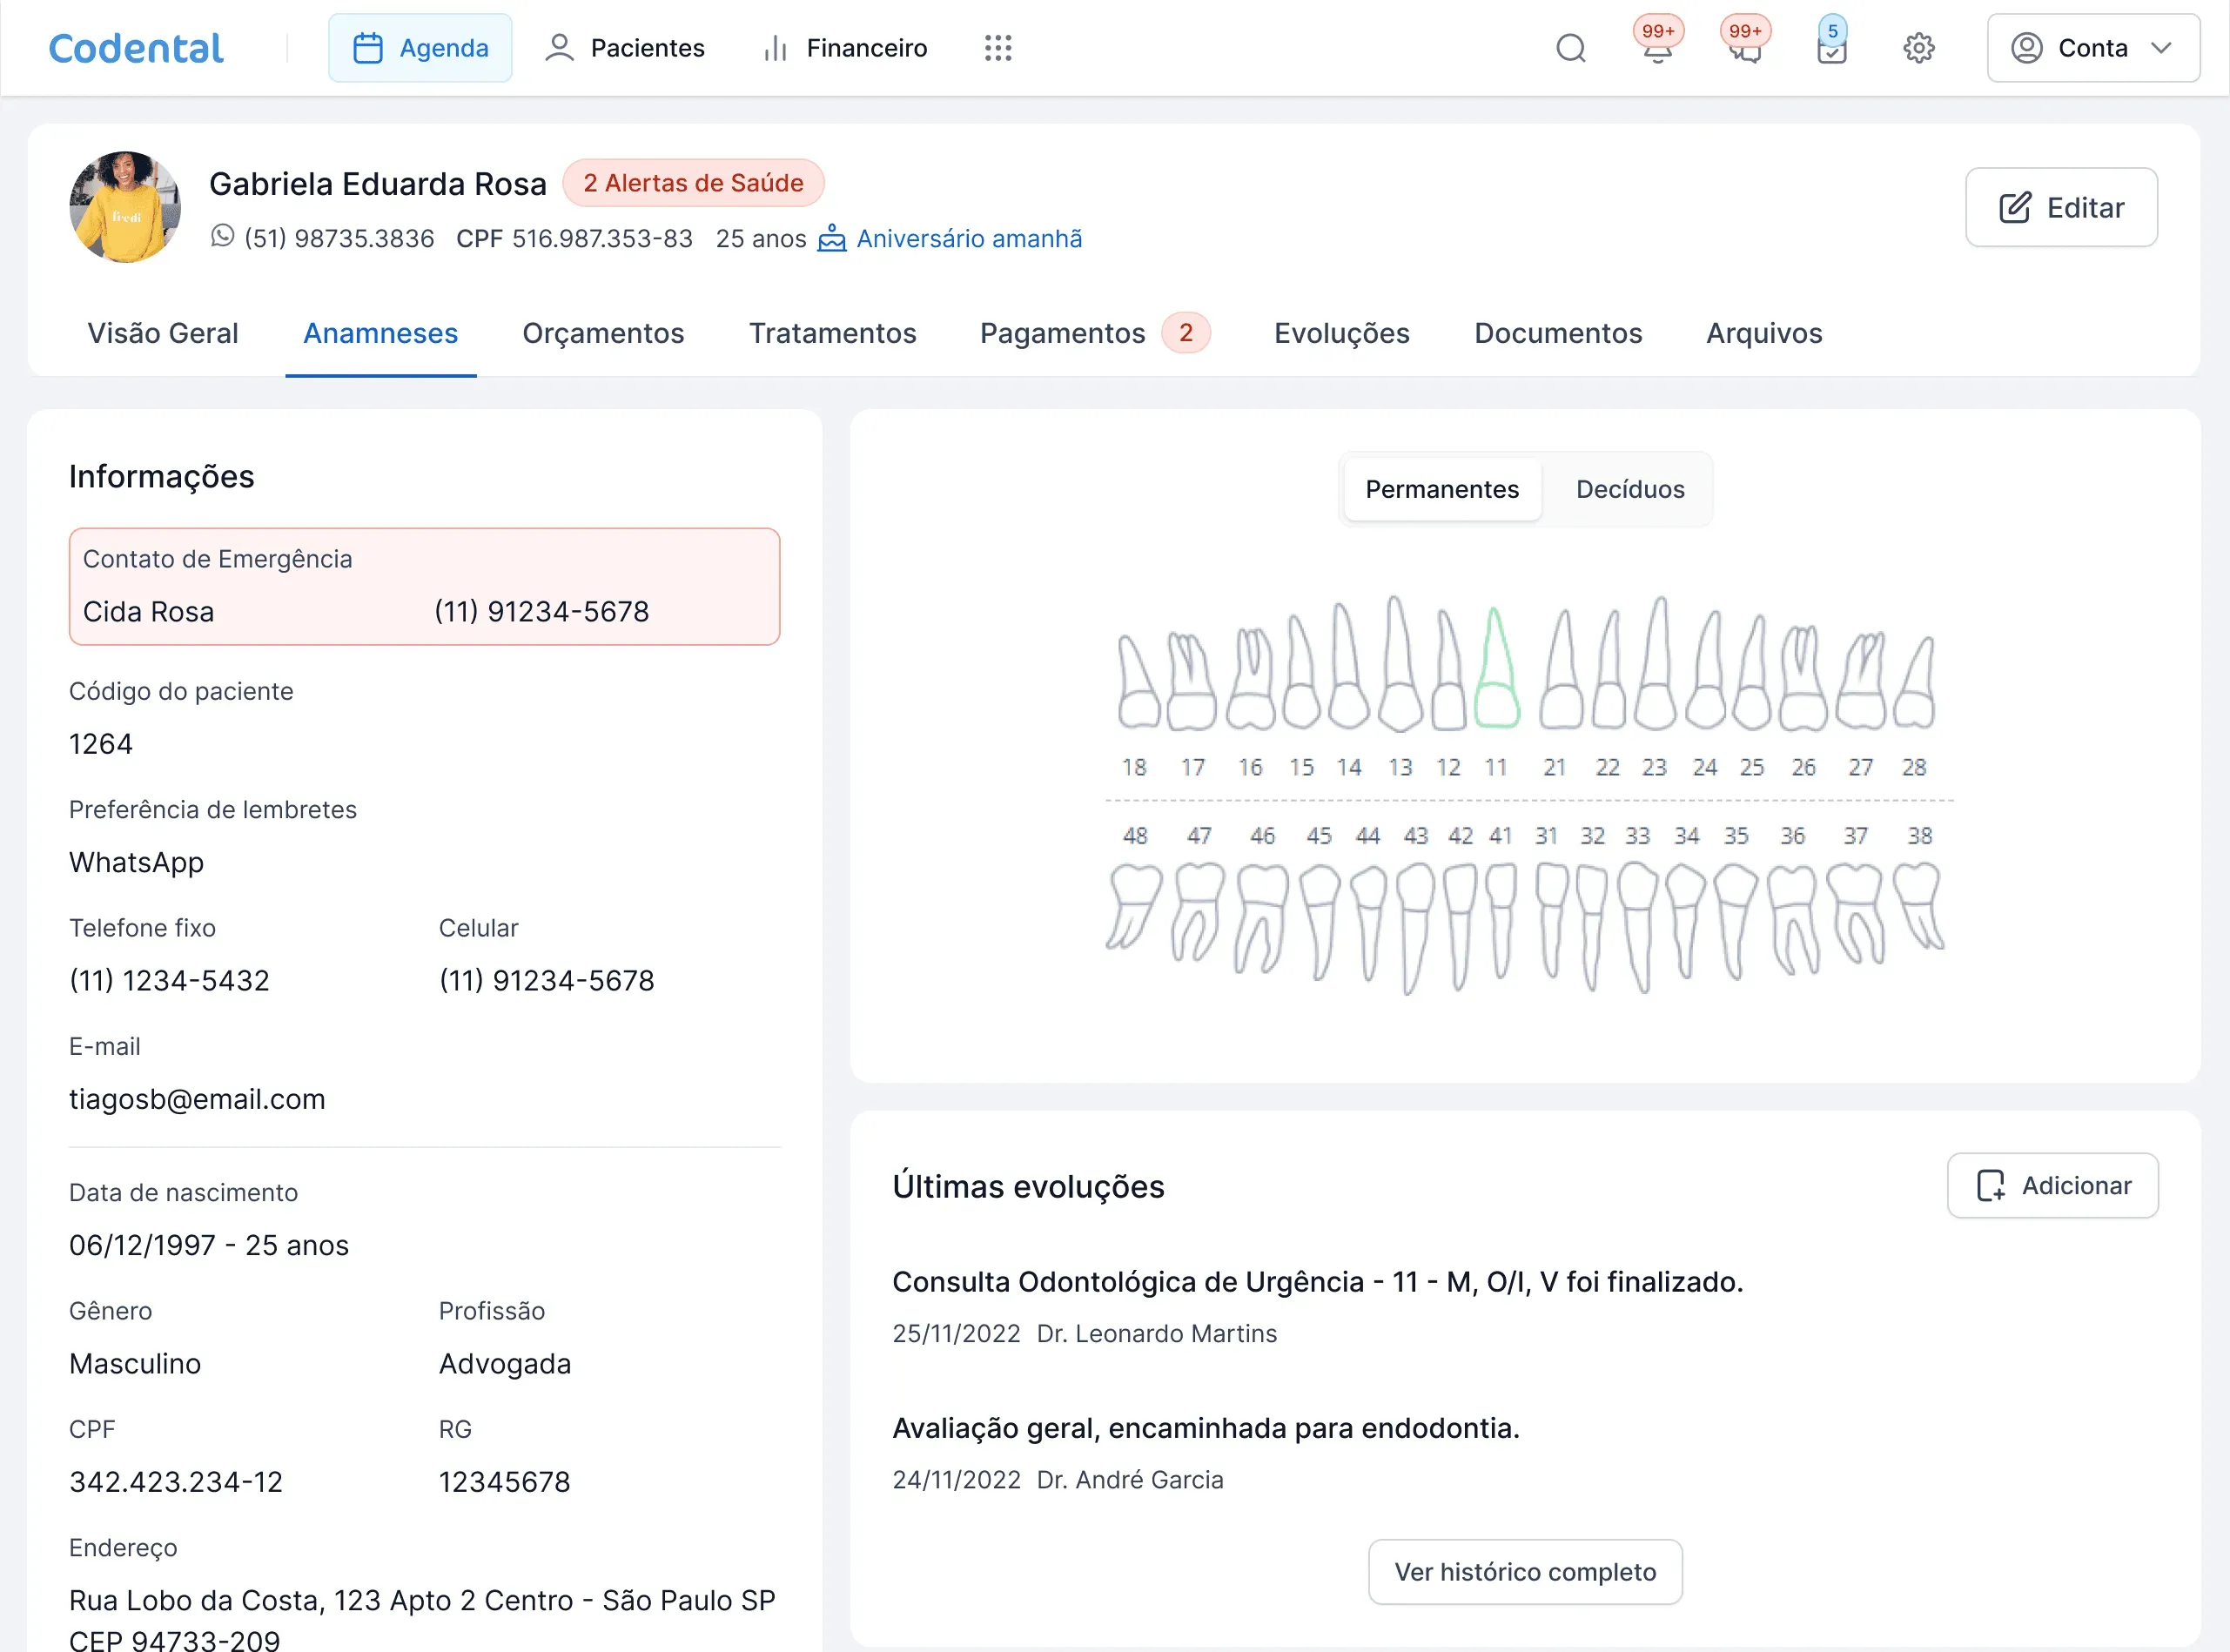2230x1652 pixels.
Task: Switch to the Documentos tab
Action: tap(1558, 333)
